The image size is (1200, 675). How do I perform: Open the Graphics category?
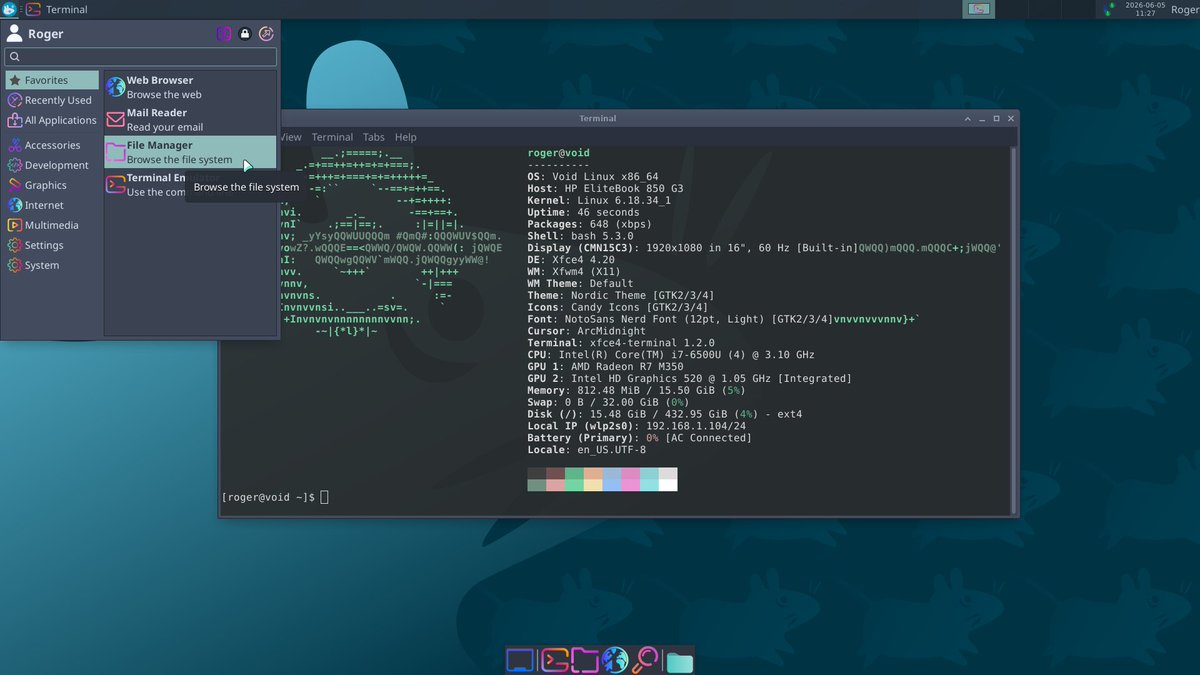click(x=52, y=185)
